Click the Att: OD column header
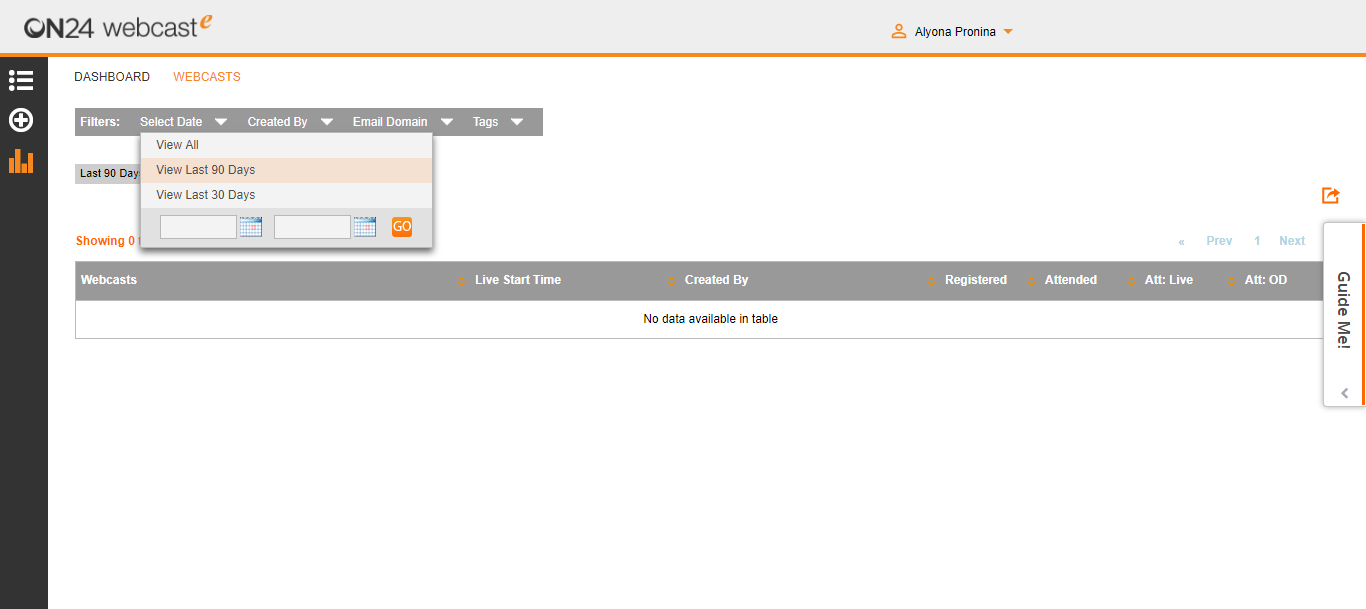 click(1265, 280)
